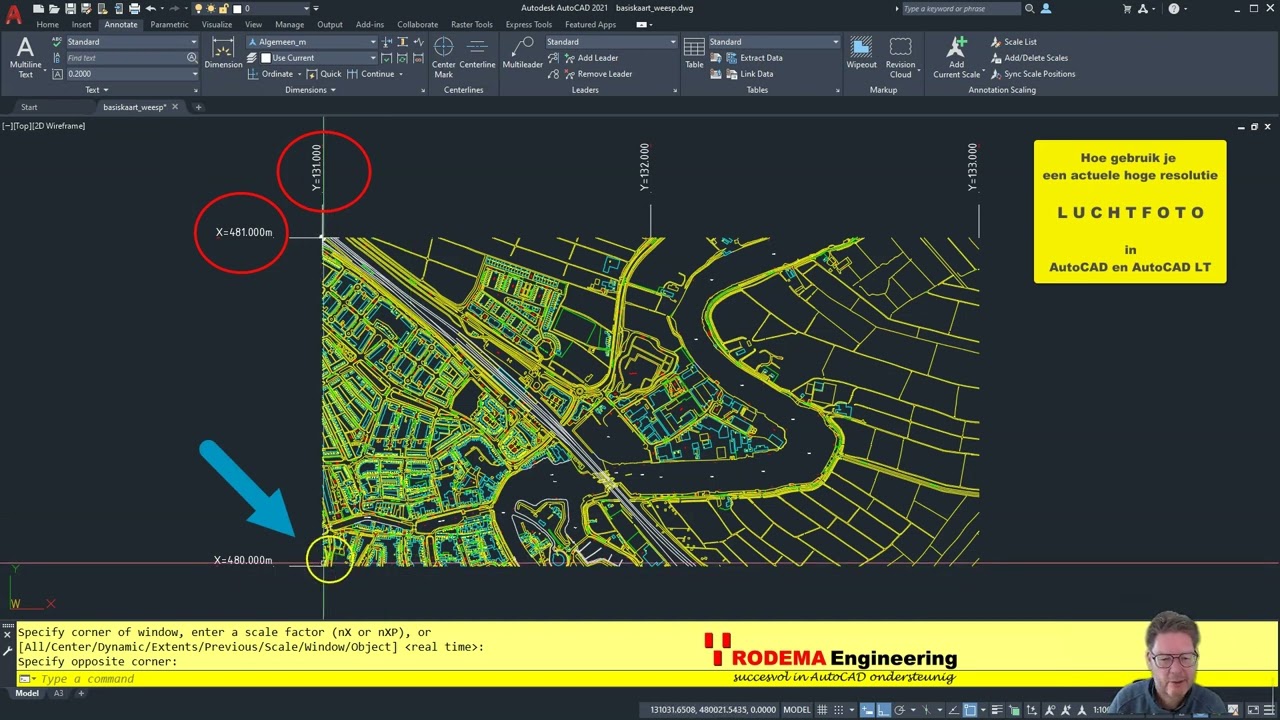Open the Raster Tools ribbon tab
Screen dimensions: 1280x720
point(471,25)
